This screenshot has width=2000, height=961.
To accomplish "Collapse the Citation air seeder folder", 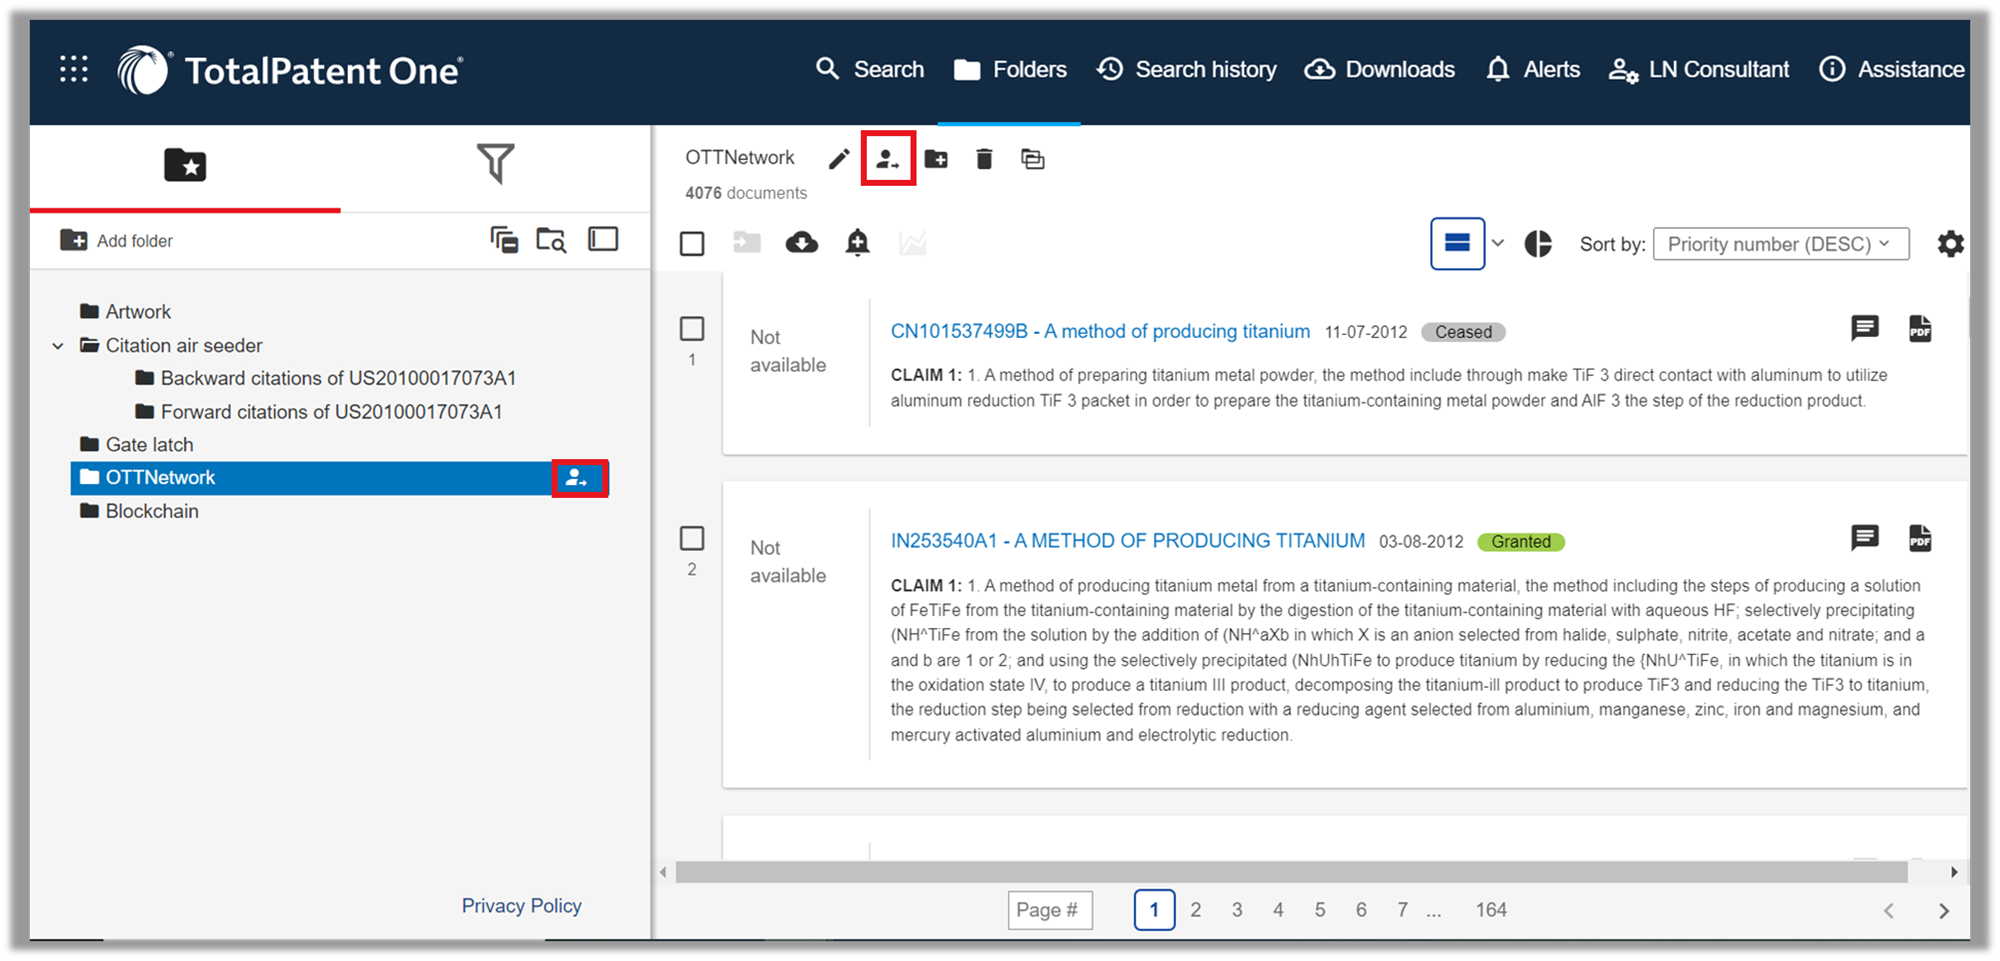I will tap(58, 346).
